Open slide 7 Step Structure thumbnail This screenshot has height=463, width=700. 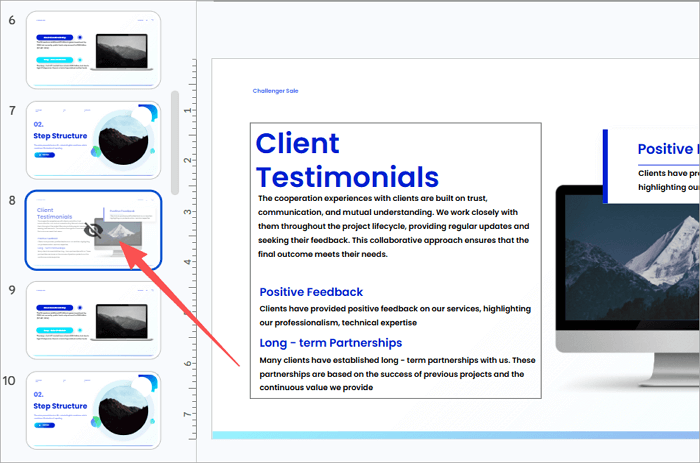tap(93, 140)
